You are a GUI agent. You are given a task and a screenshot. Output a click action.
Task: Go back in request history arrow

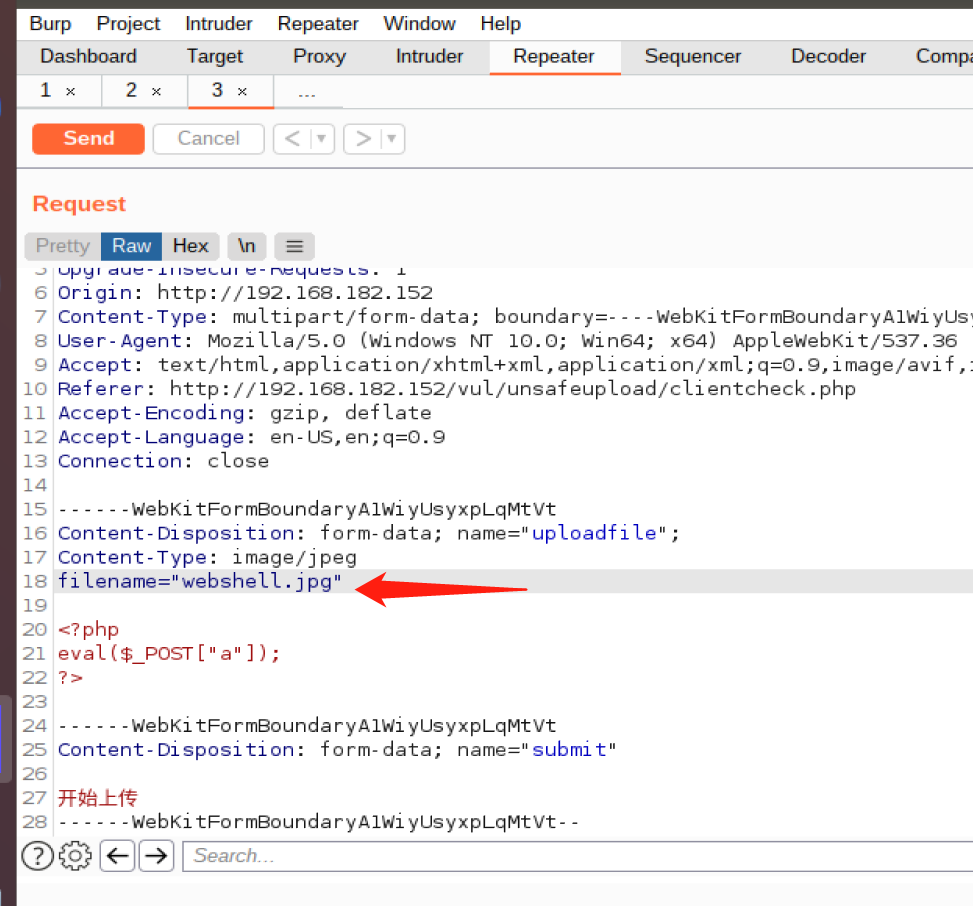[292, 138]
